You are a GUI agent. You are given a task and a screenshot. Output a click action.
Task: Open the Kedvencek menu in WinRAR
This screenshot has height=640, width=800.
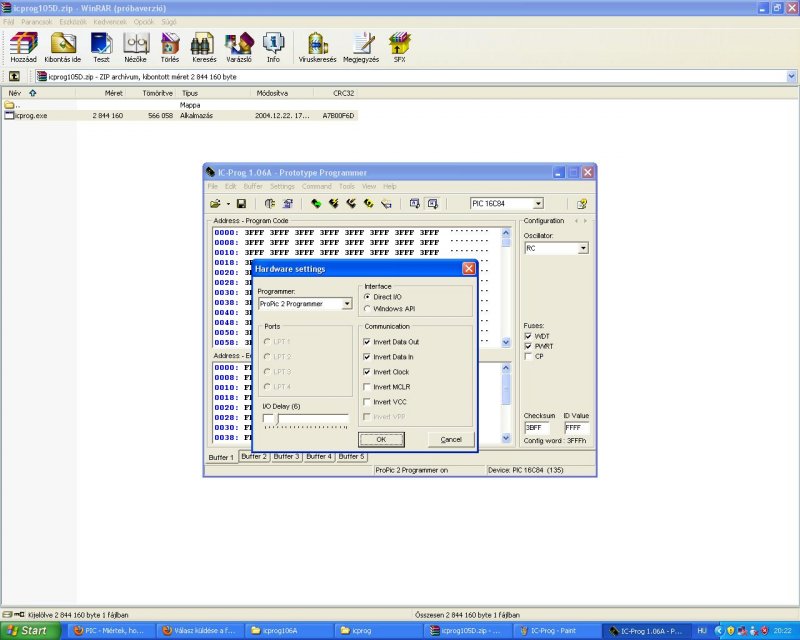[110, 22]
